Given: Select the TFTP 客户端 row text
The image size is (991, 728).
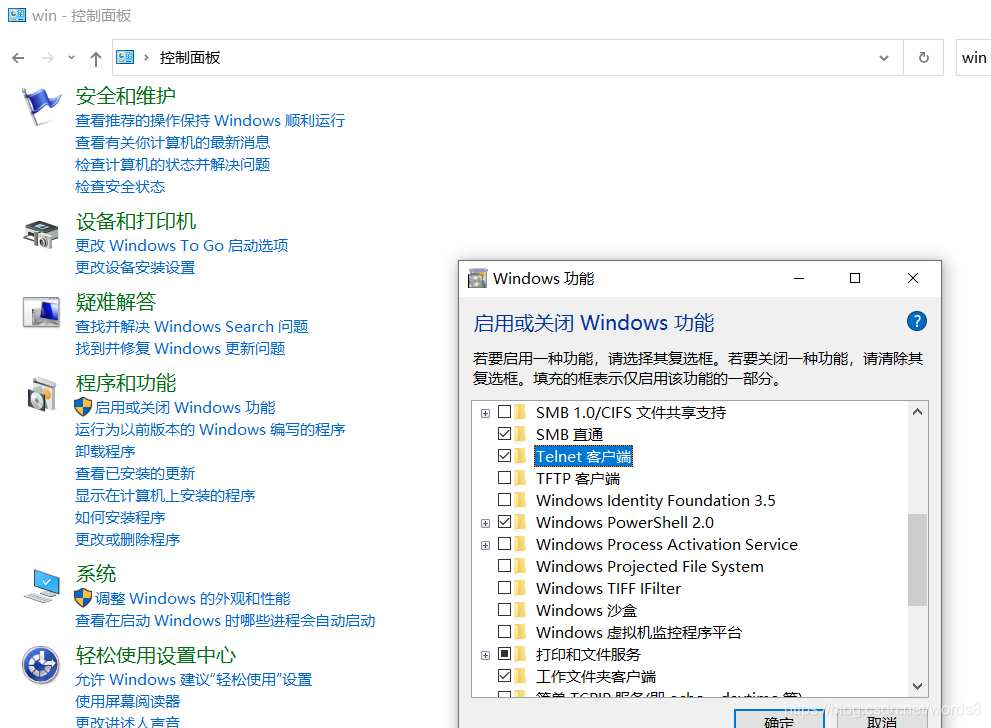Looking at the screenshot, I should 578,478.
